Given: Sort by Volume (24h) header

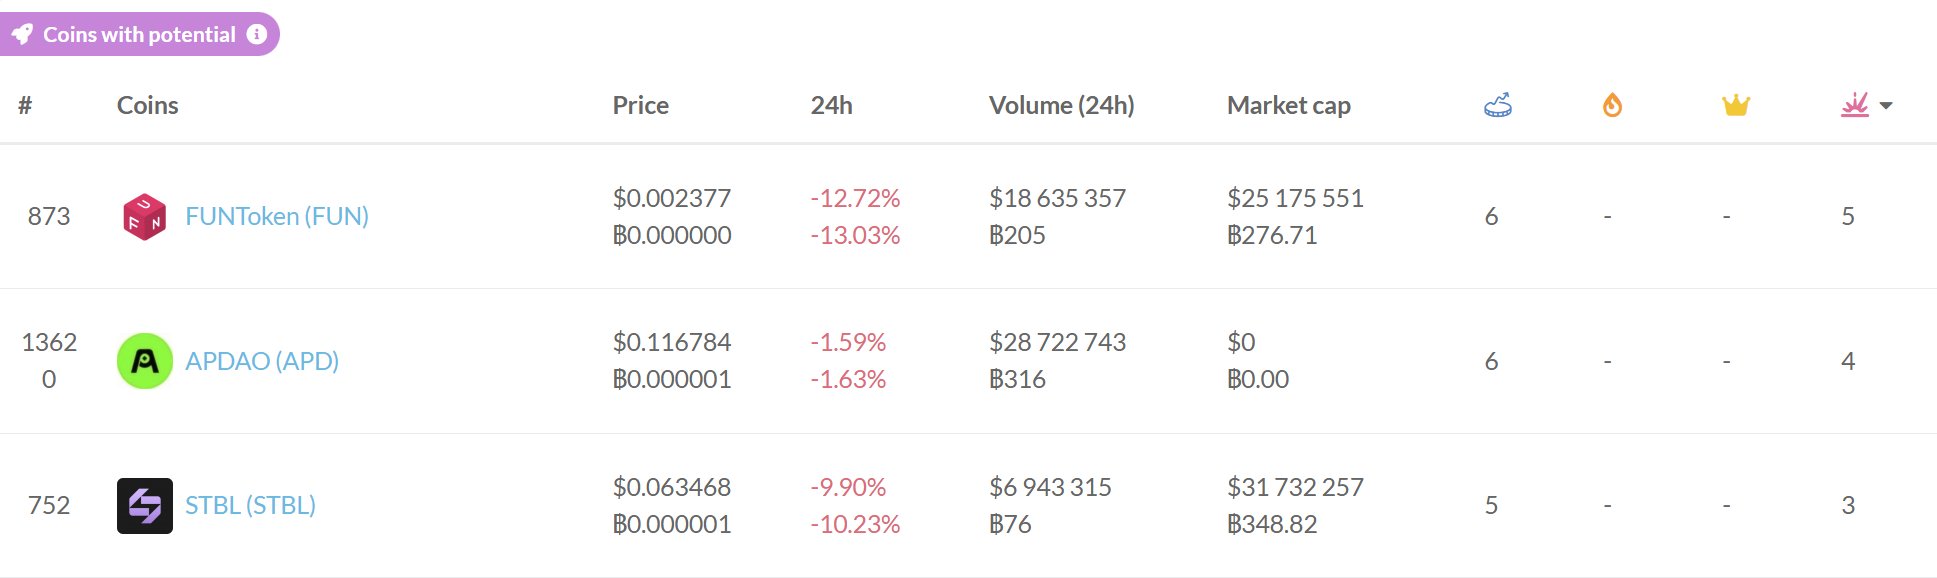Looking at the screenshot, I should tap(1061, 105).
